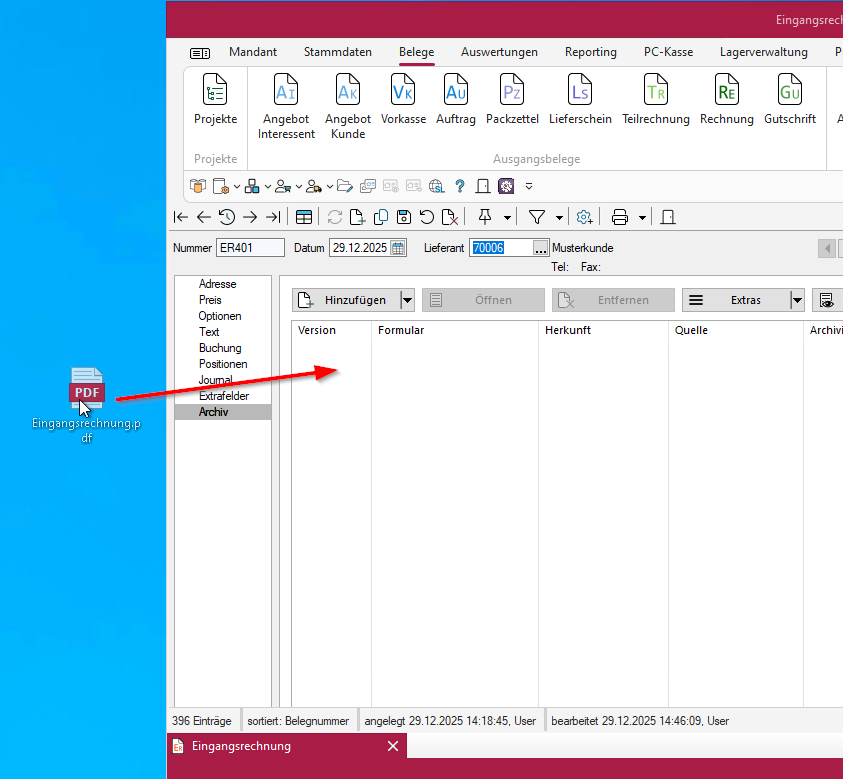Activate the filter funnel icon
This screenshot has width=843, height=779.
pyautogui.click(x=538, y=216)
